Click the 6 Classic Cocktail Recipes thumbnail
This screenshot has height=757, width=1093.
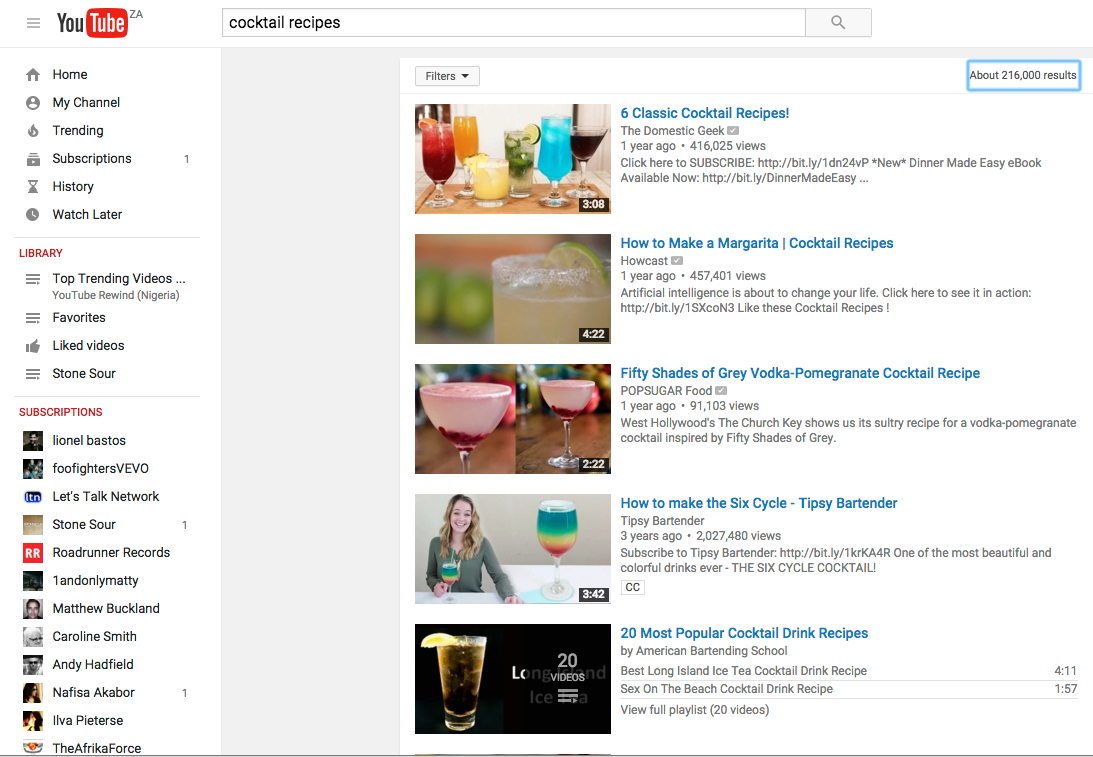point(513,159)
